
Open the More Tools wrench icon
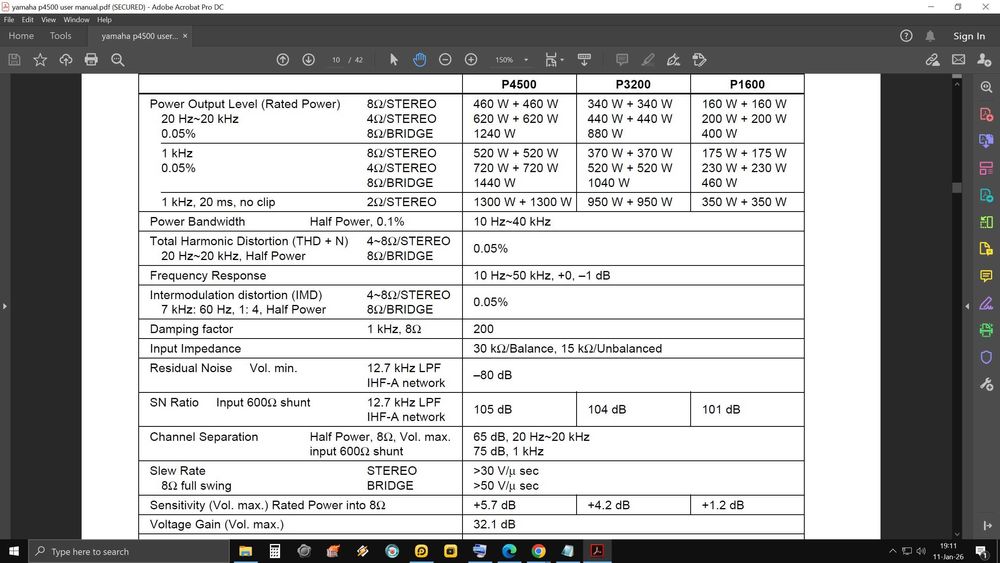pos(986,384)
